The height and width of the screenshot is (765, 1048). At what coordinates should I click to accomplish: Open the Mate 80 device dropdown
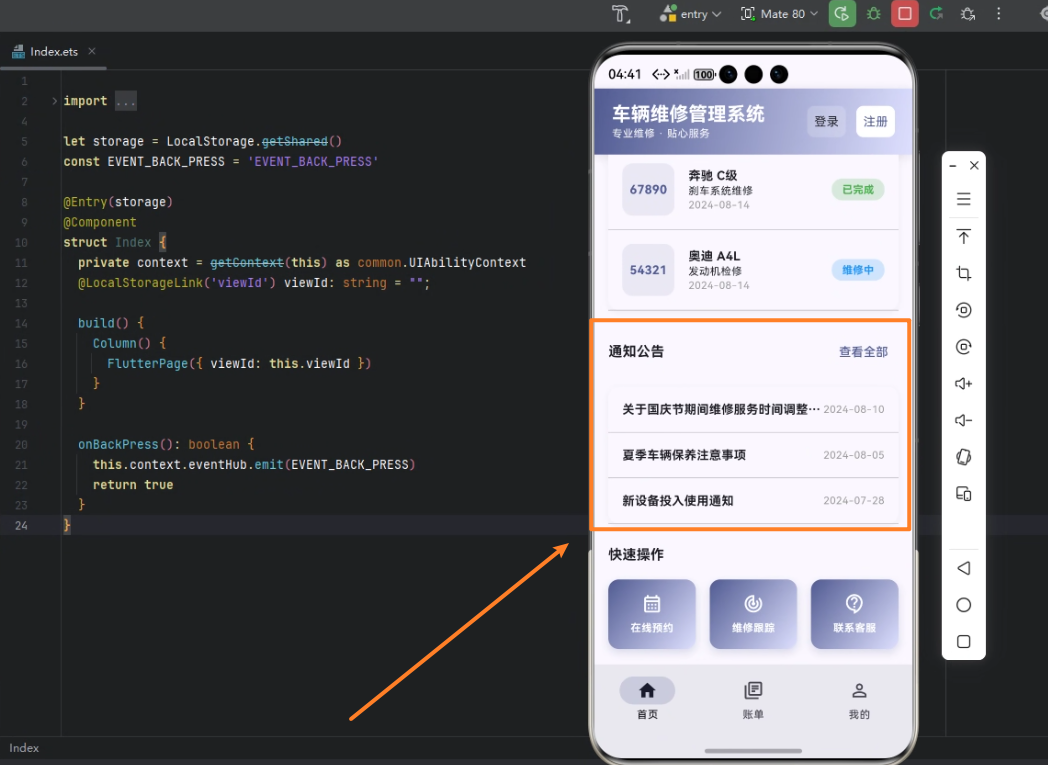(779, 14)
